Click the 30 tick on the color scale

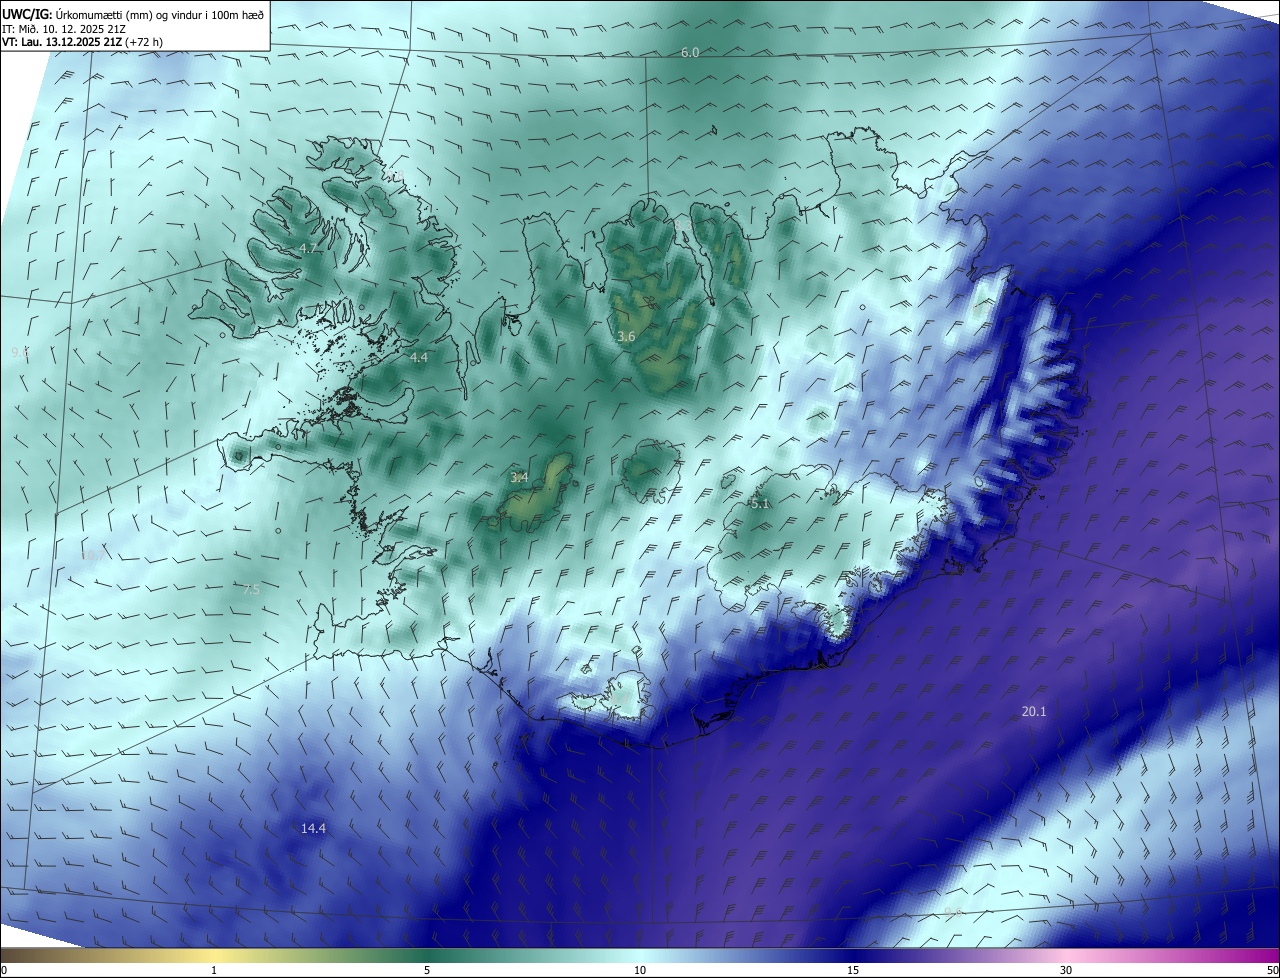point(1066,970)
